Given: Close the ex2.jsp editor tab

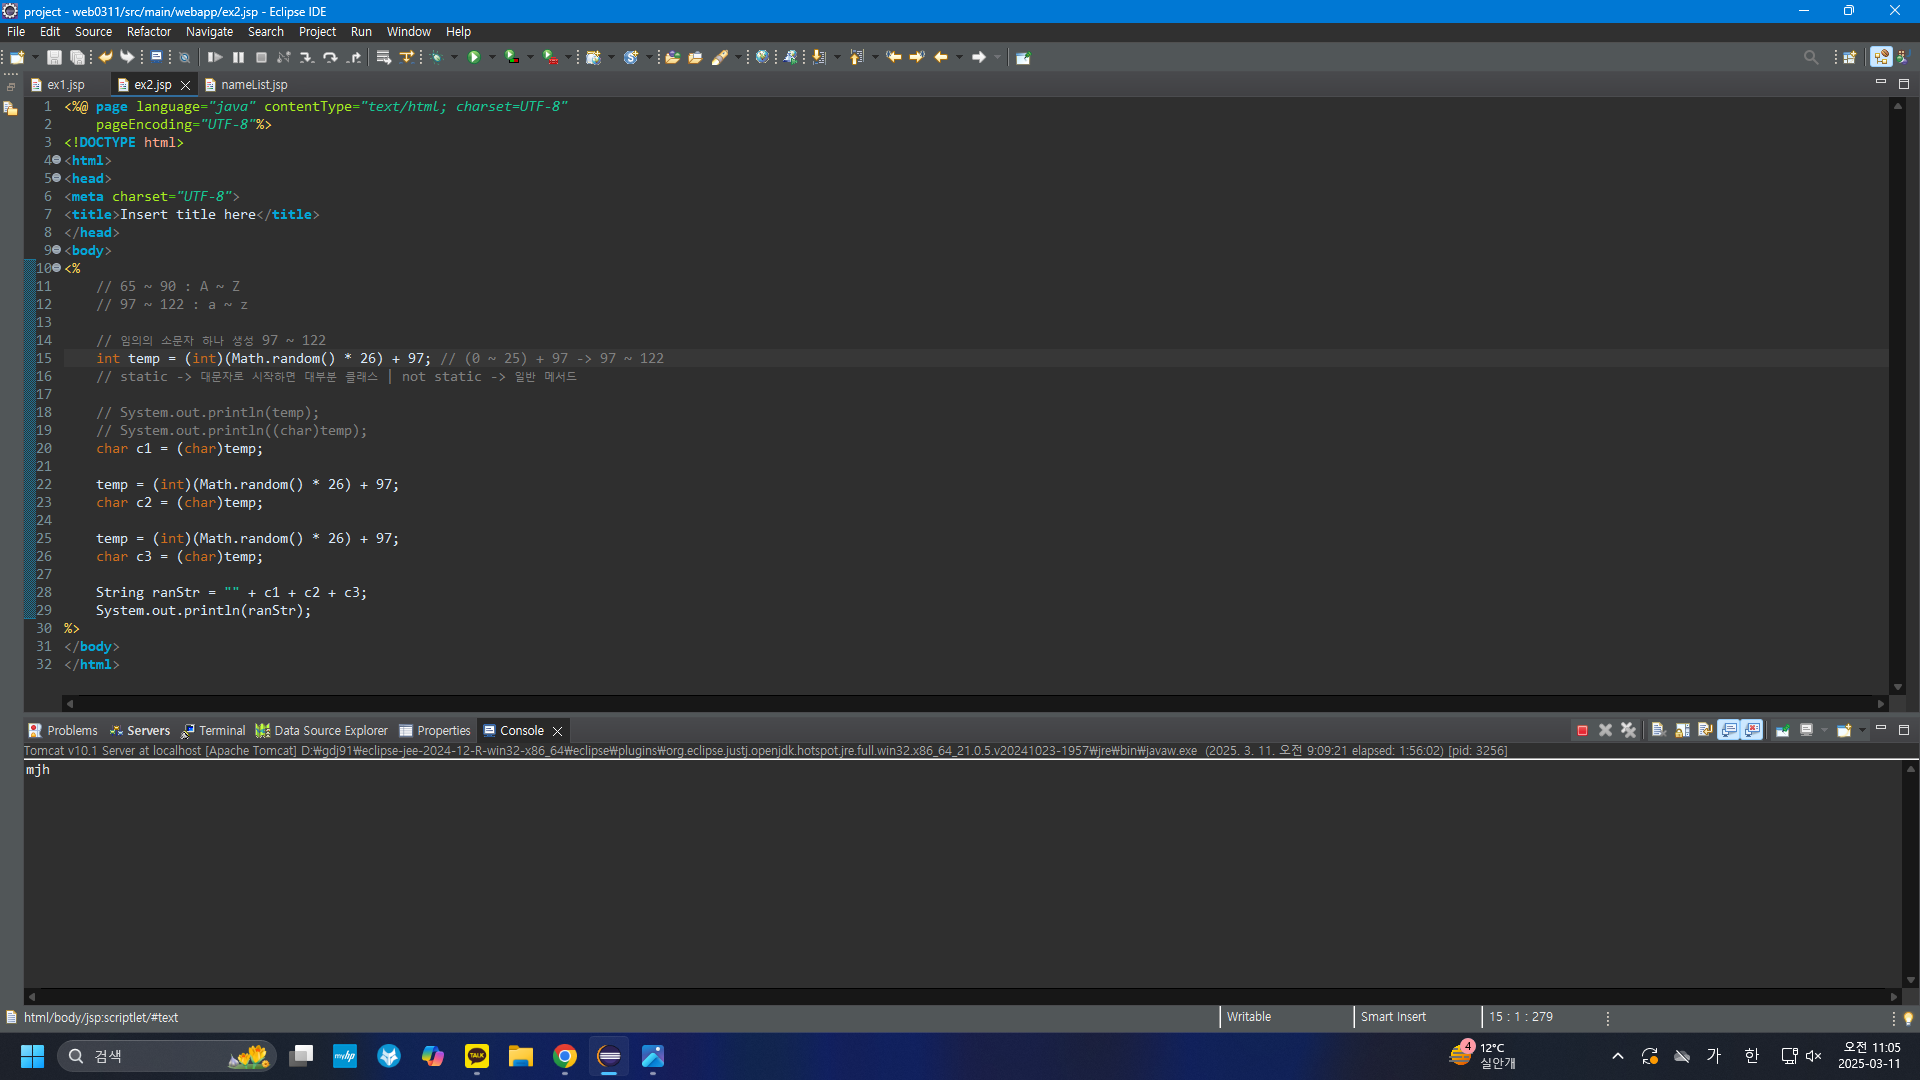Looking at the screenshot, I should (185, 86).
